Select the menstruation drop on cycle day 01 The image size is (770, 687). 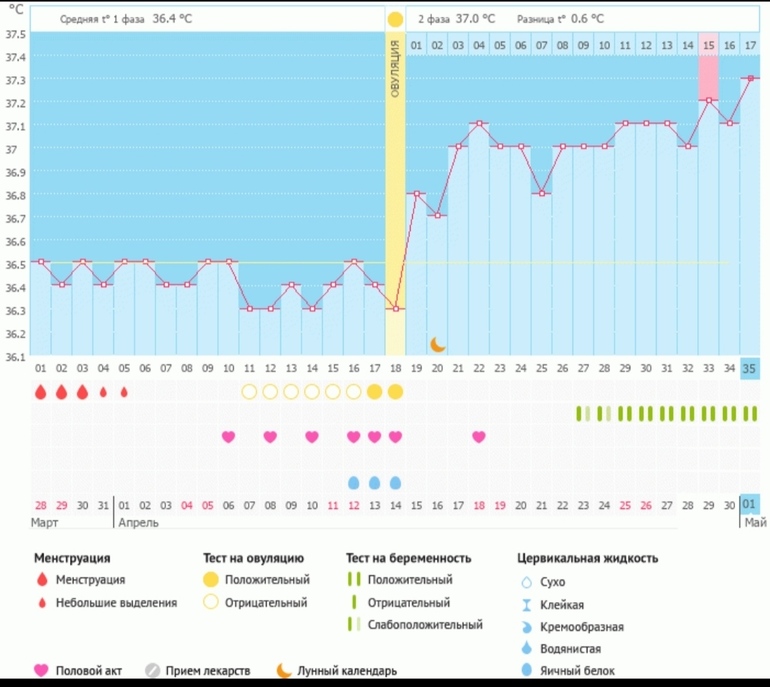click(x=41, y=392)
